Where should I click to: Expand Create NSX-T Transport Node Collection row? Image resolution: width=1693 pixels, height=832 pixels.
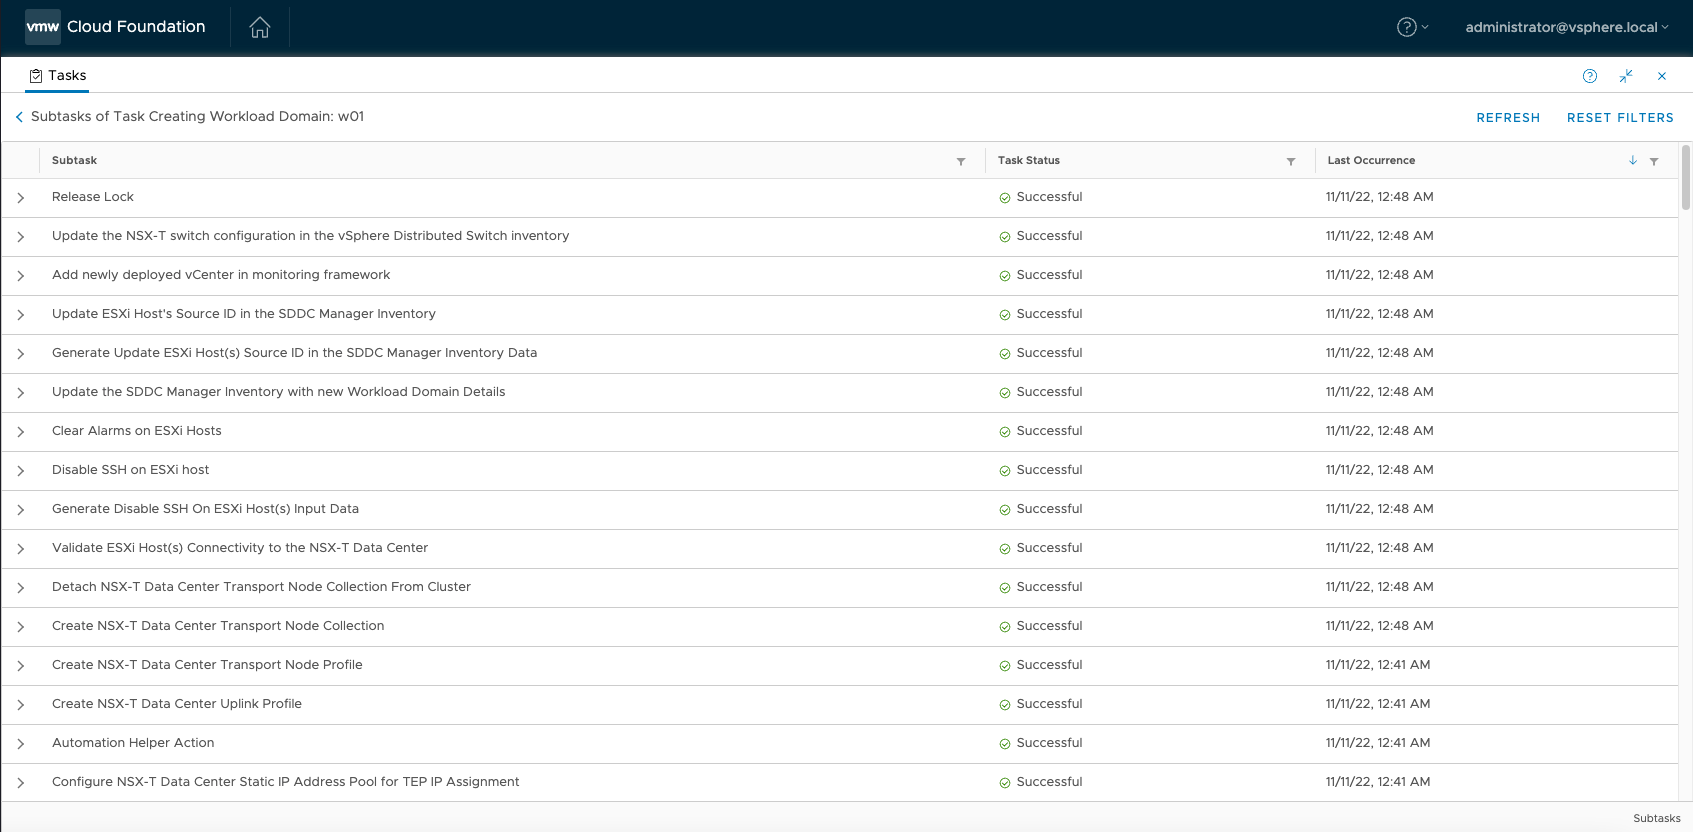(20, 627)
